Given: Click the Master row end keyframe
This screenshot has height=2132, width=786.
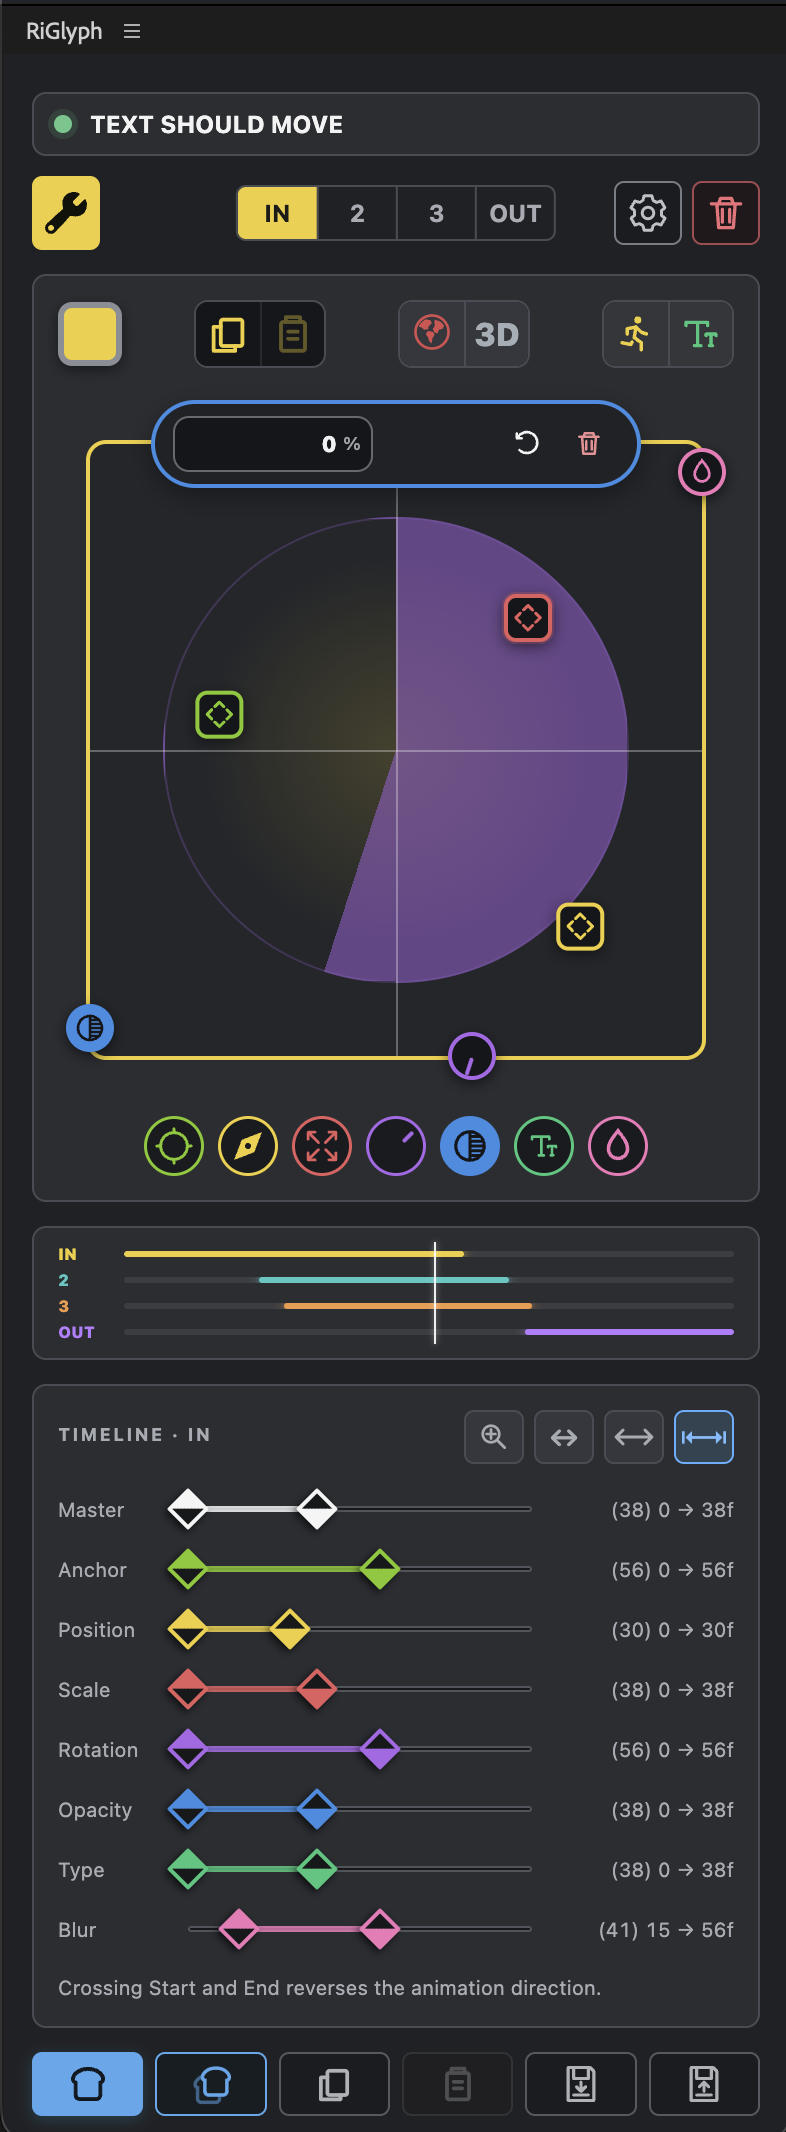Looking at the screenshot, I should (x=317, y=1509).
